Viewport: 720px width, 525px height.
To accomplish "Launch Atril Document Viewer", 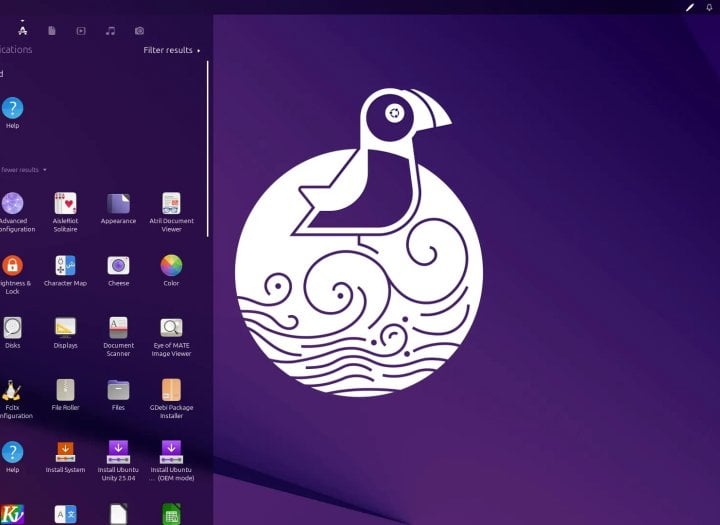I will click(x=171, y=212).
